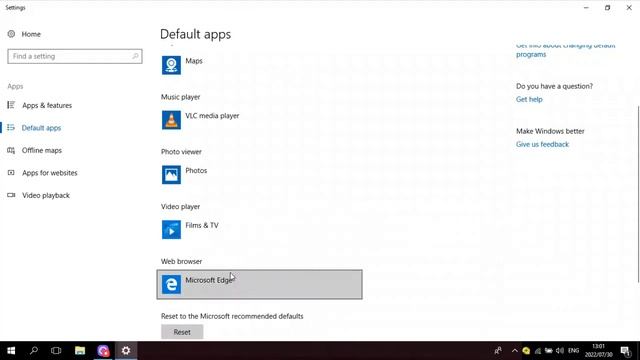Image resolution: width=640 pixels, height=360 pixels.
Task: Click the Default apps sidebar icon
Action: (11, 128)
